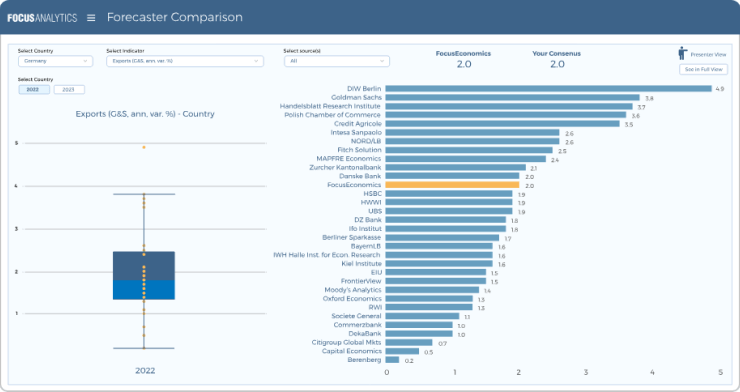Click the UBS label
The height and width of the screenshot is (392, 740).
pyautogui.click(x=375, y=211)
